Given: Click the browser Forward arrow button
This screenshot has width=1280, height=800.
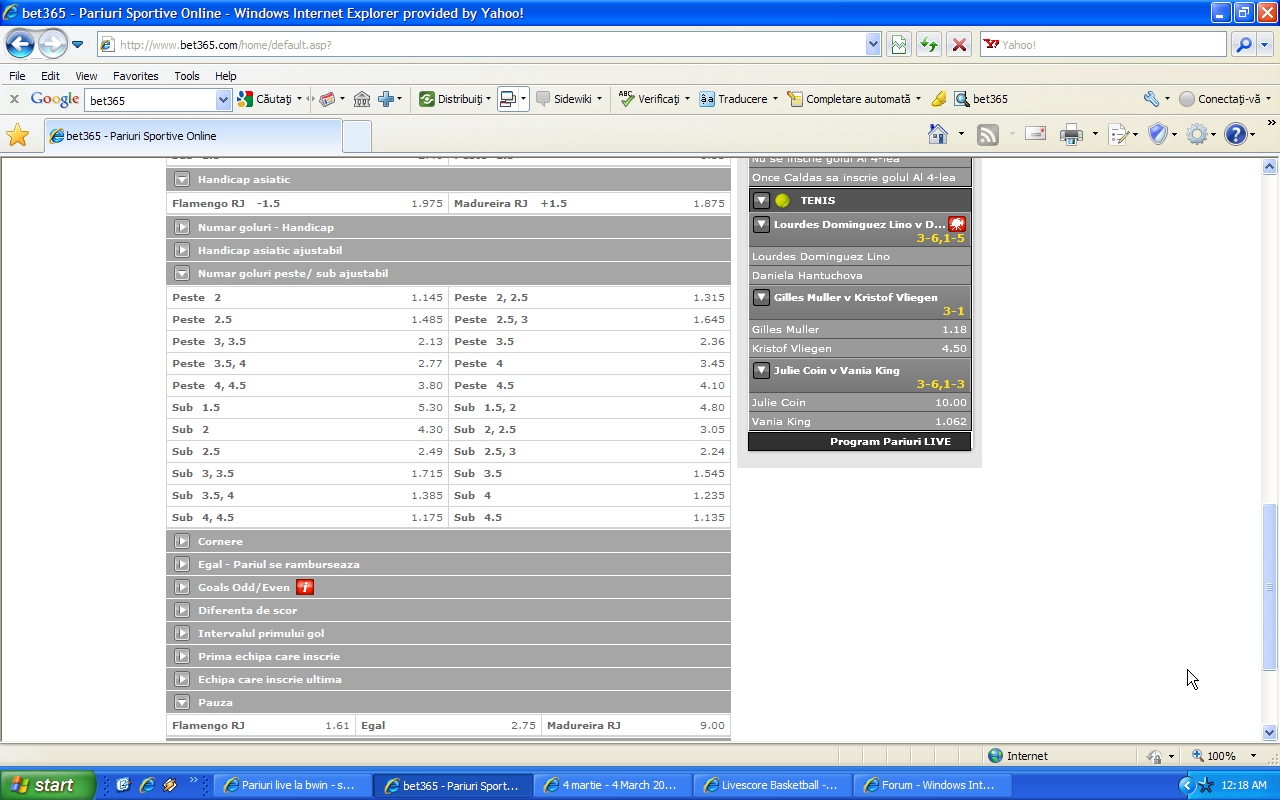Looking at the screenshot, I should tap(52, 44).
